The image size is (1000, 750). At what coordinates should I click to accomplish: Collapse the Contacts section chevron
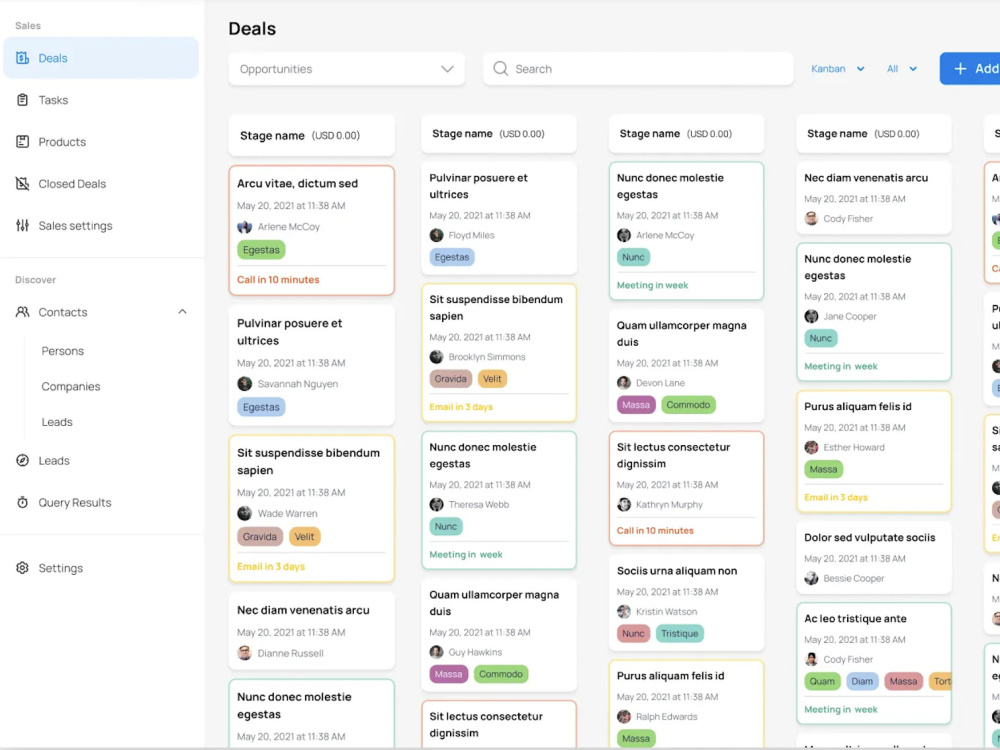coord(182,312)
